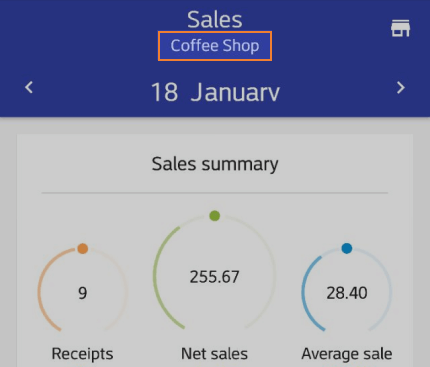This screenshot has width=430, height=367.
Task: Go to the next day arrow
Action: click(x=401, y=88)
